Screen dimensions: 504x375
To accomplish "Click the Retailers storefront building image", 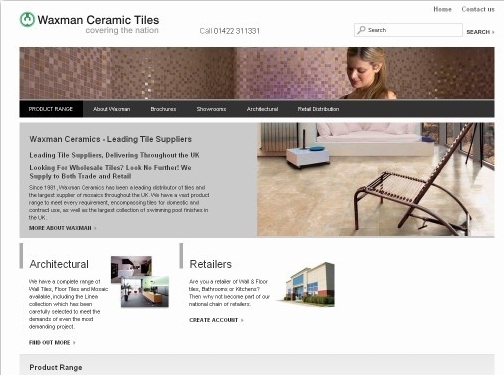I will [x=307, y=284].
